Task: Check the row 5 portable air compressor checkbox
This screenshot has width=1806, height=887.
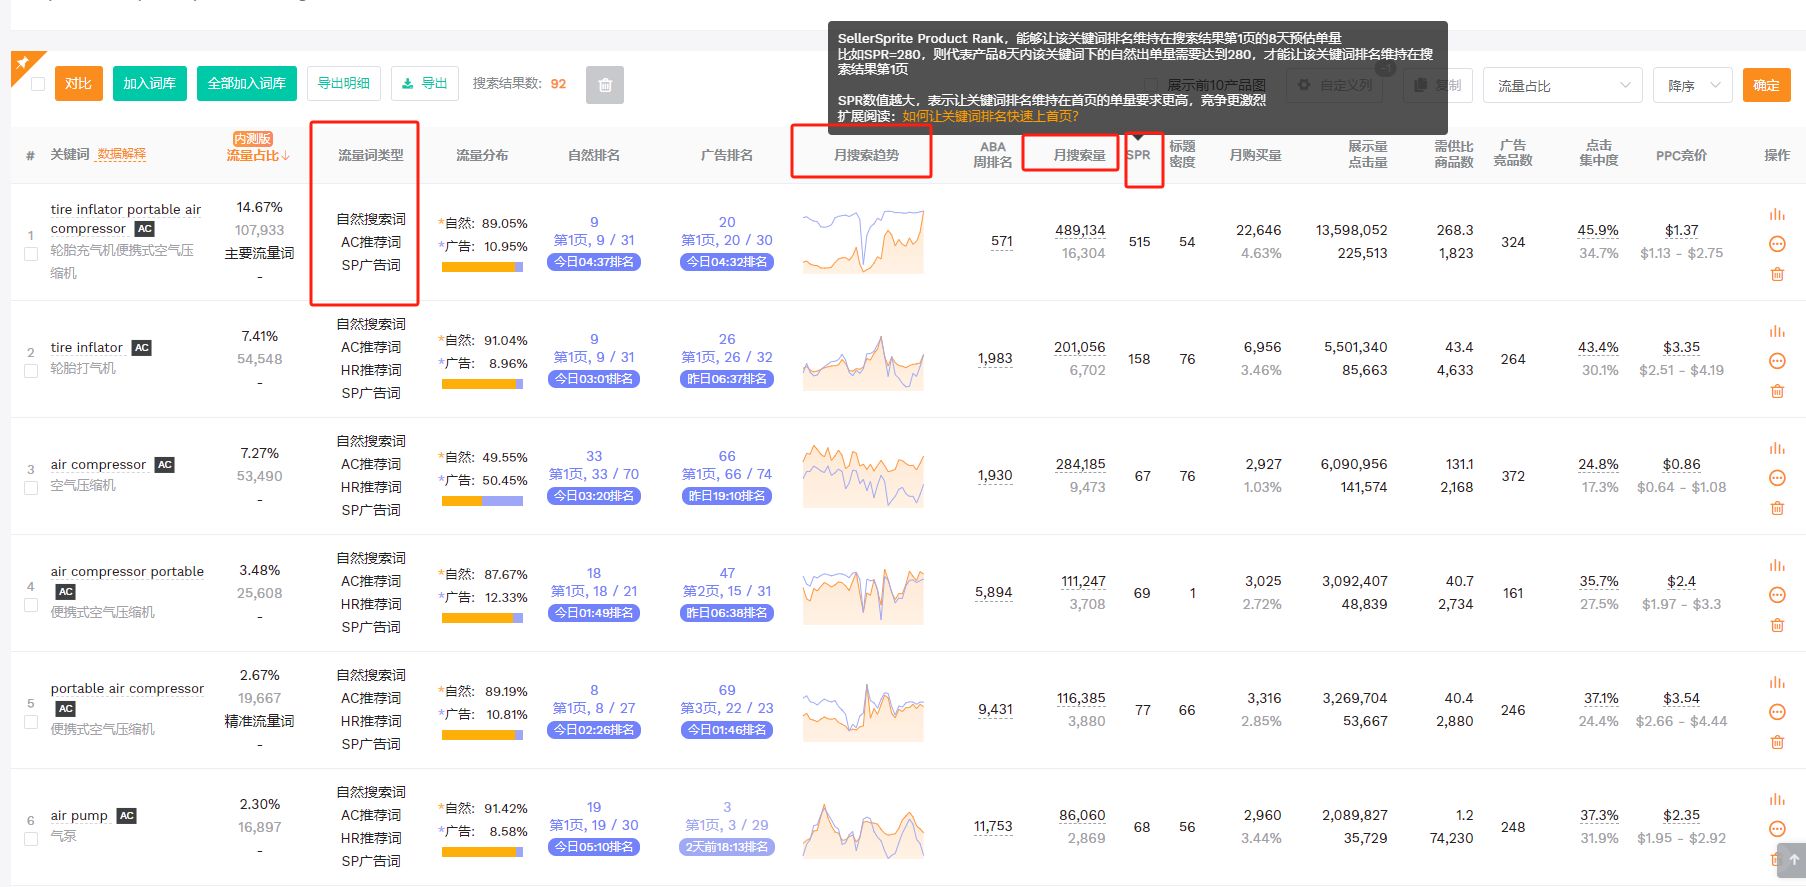Action: tap(30, 722)
